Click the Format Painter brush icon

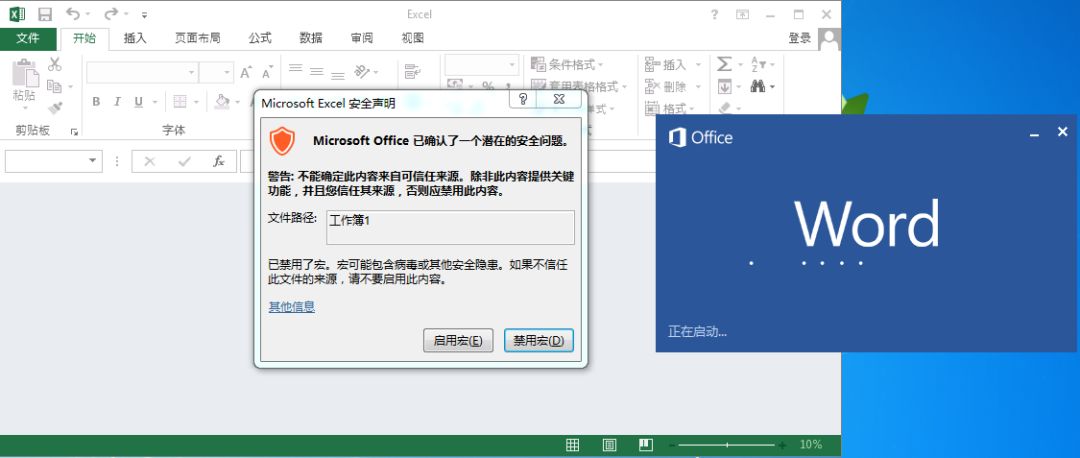tap(54, 108)
